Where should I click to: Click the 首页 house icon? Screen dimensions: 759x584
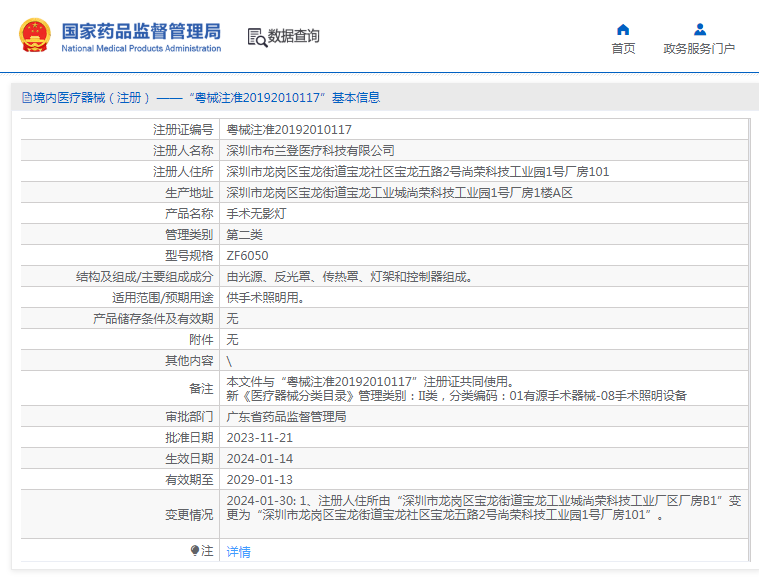[x=623, y=29]
